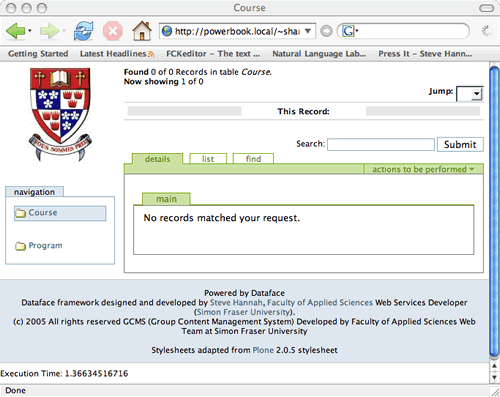
Task: Open the Plone link
Action: click(263, 350)
